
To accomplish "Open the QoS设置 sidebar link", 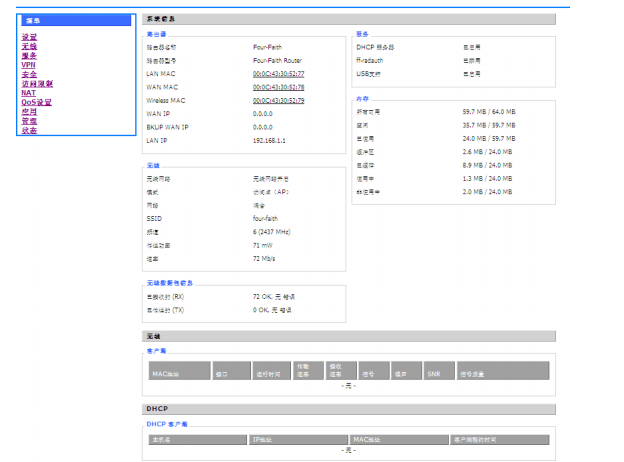I will pos(37,102).
